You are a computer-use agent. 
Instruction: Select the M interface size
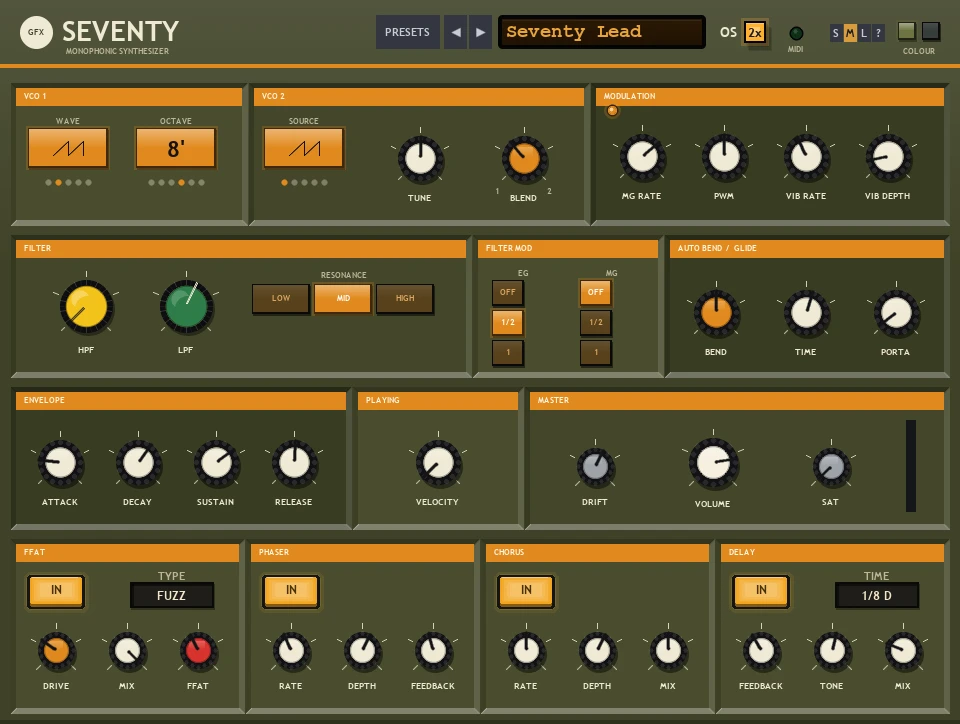click(850, 33)
